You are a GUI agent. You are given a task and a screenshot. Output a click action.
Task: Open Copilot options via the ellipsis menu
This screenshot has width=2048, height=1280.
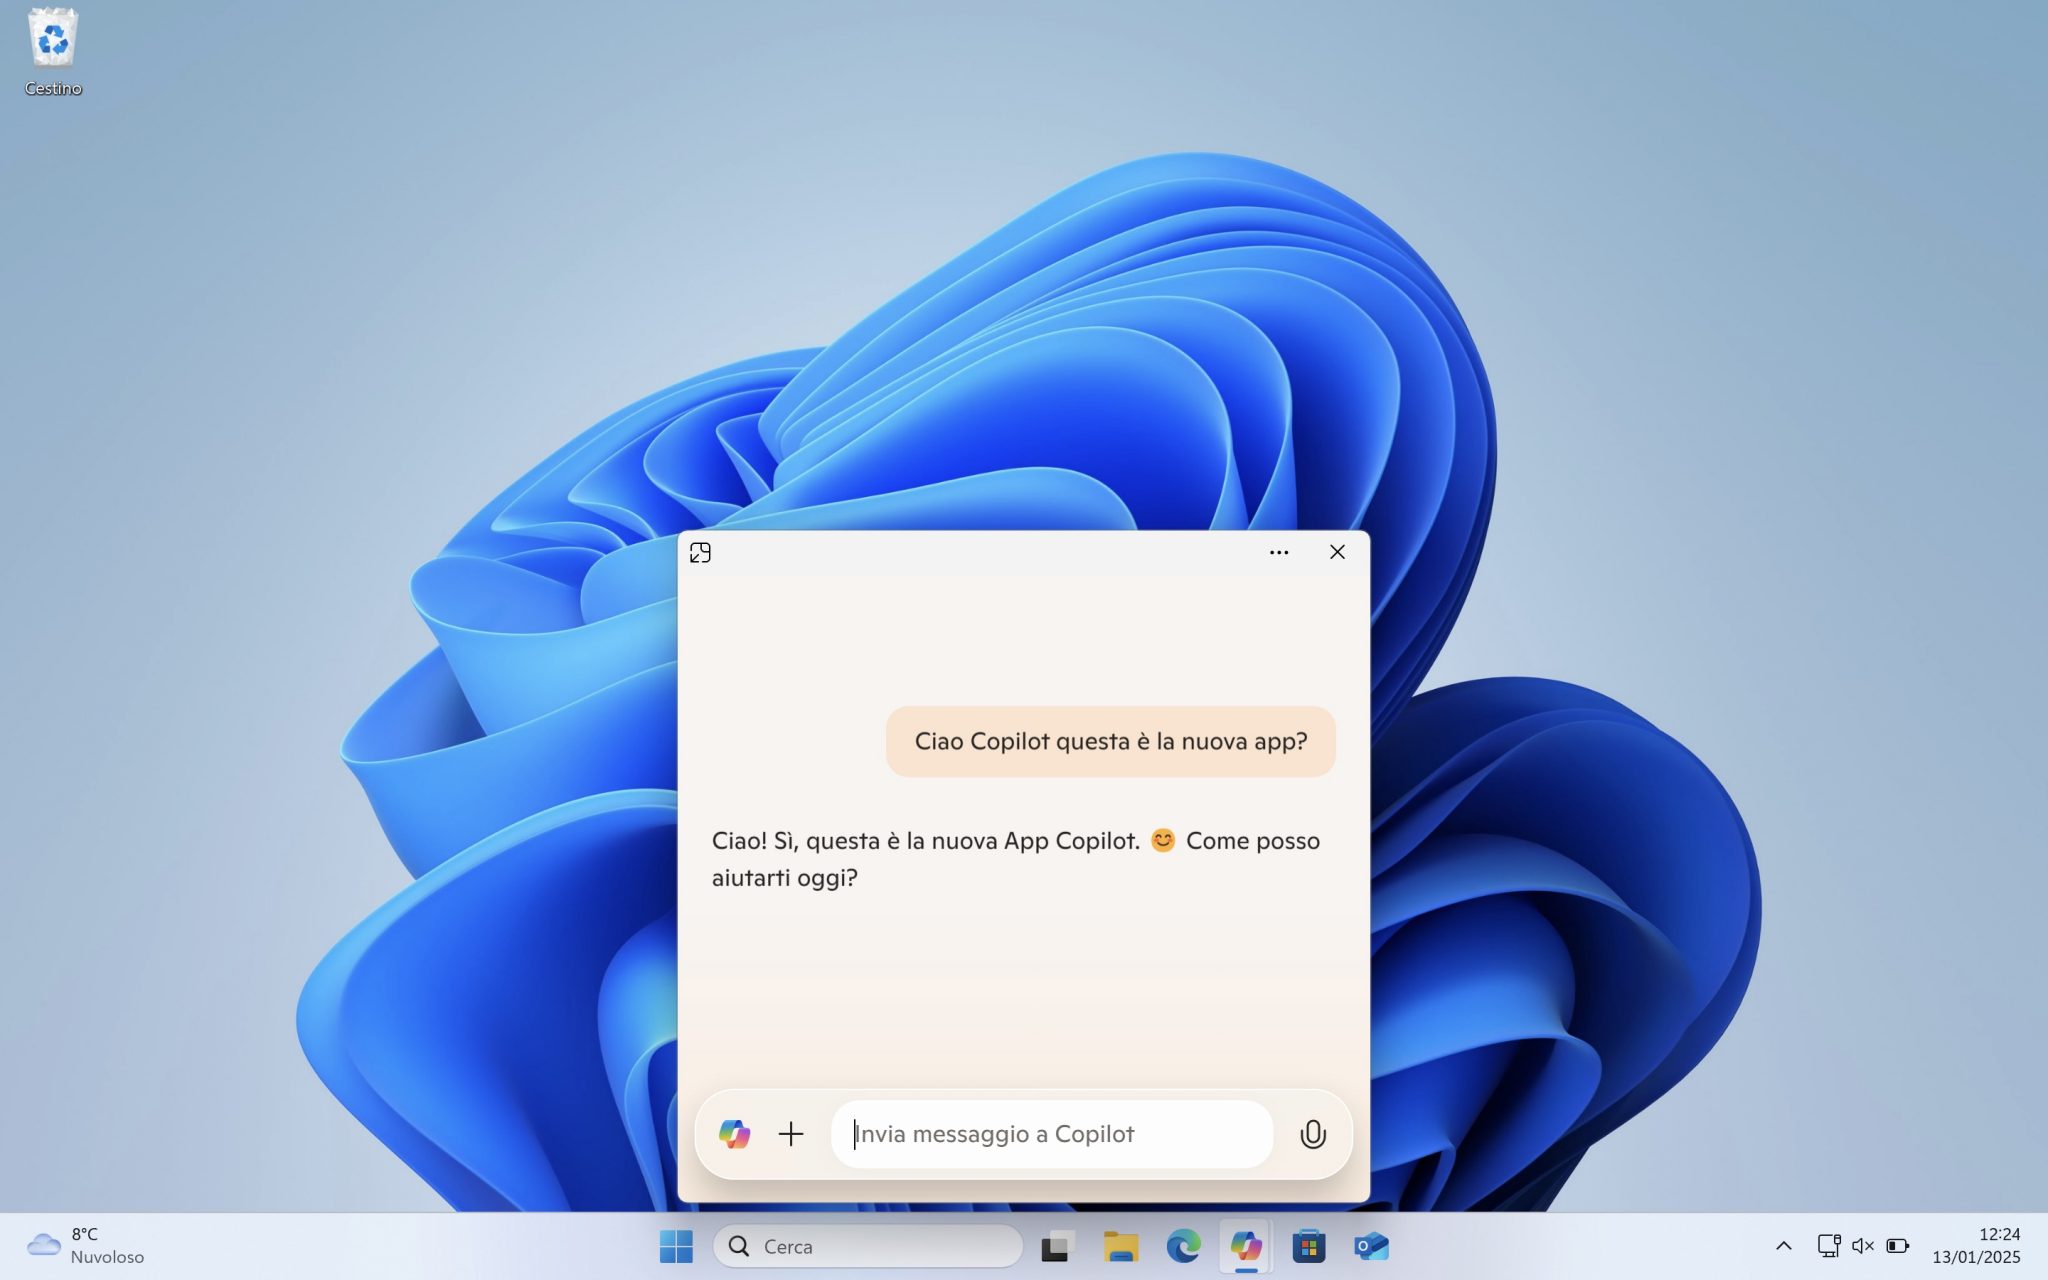[x=1280, y=552]
